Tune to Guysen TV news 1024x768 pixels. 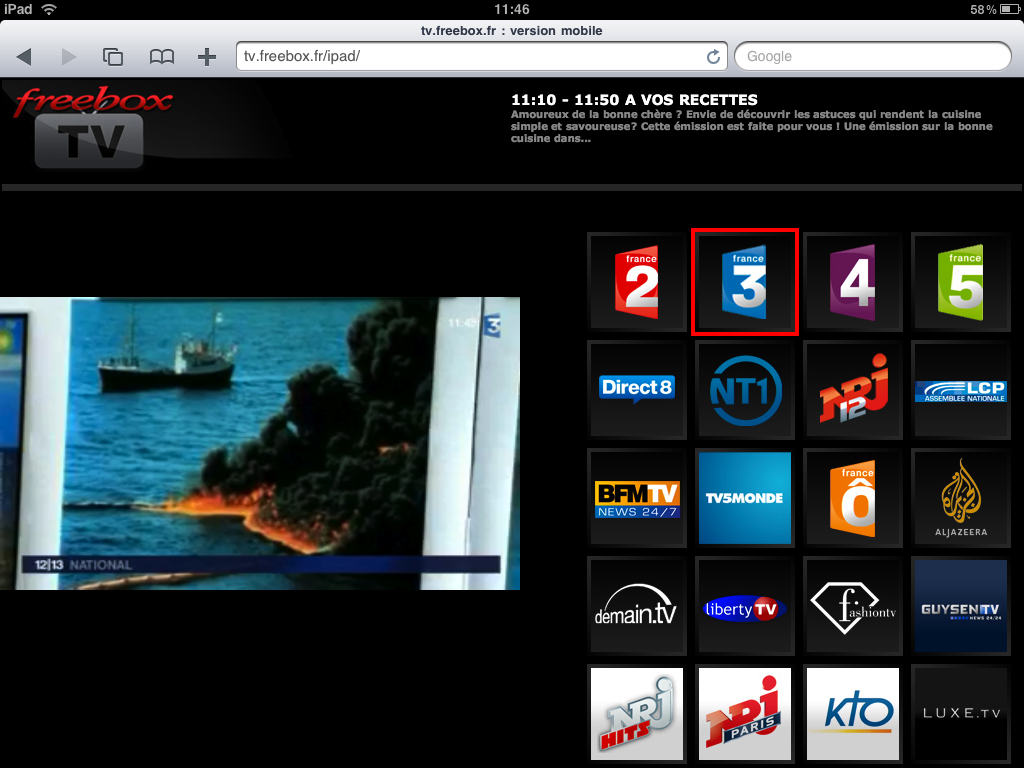pyautogui.click(x=961, y=606)
